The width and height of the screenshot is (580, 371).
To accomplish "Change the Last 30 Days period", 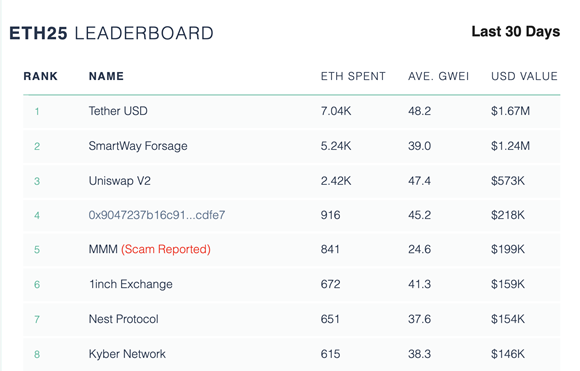I will pyautogui.click(x=516, y=31).
